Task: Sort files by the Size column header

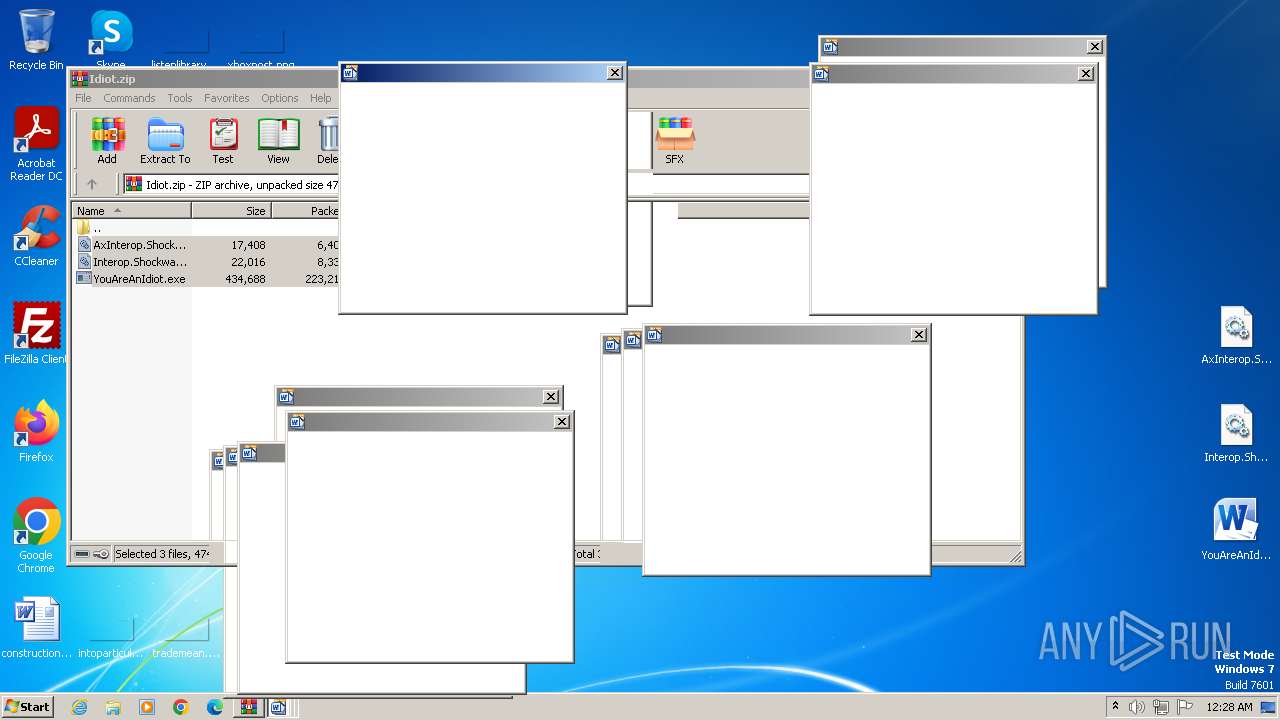Action: tap(231, 211)
